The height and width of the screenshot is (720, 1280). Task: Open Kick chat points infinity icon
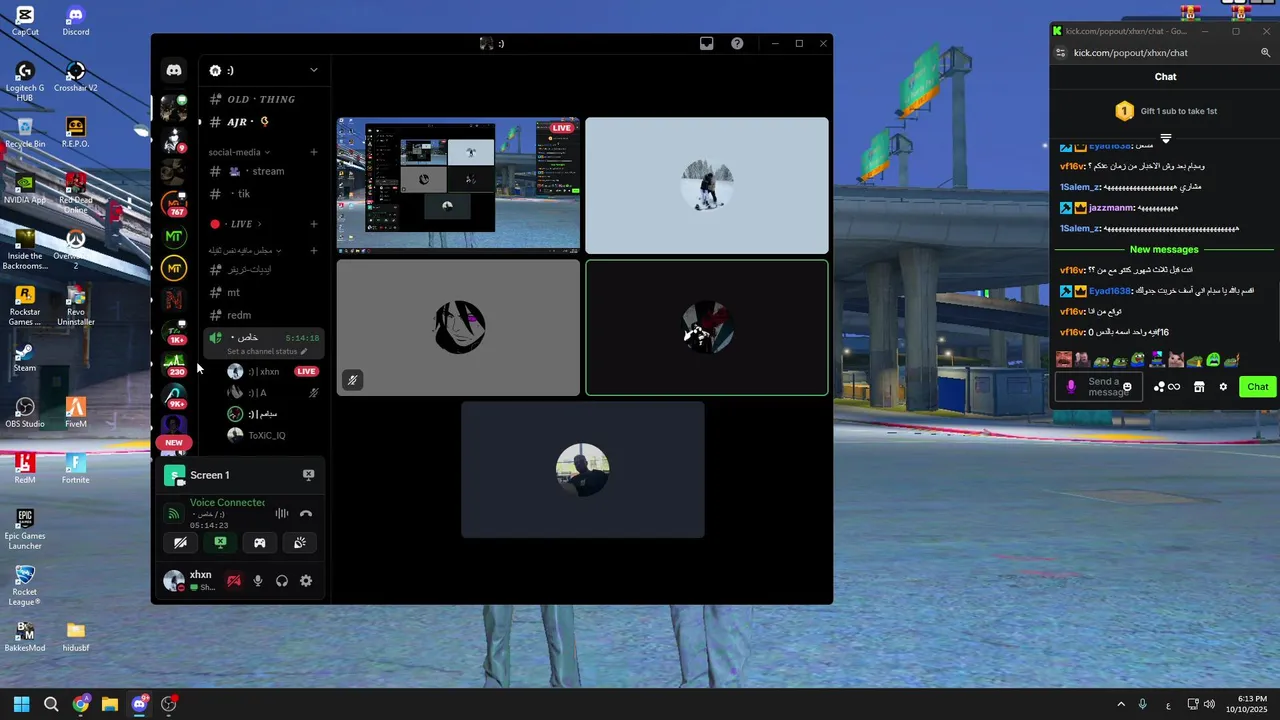click(1167, 387)
